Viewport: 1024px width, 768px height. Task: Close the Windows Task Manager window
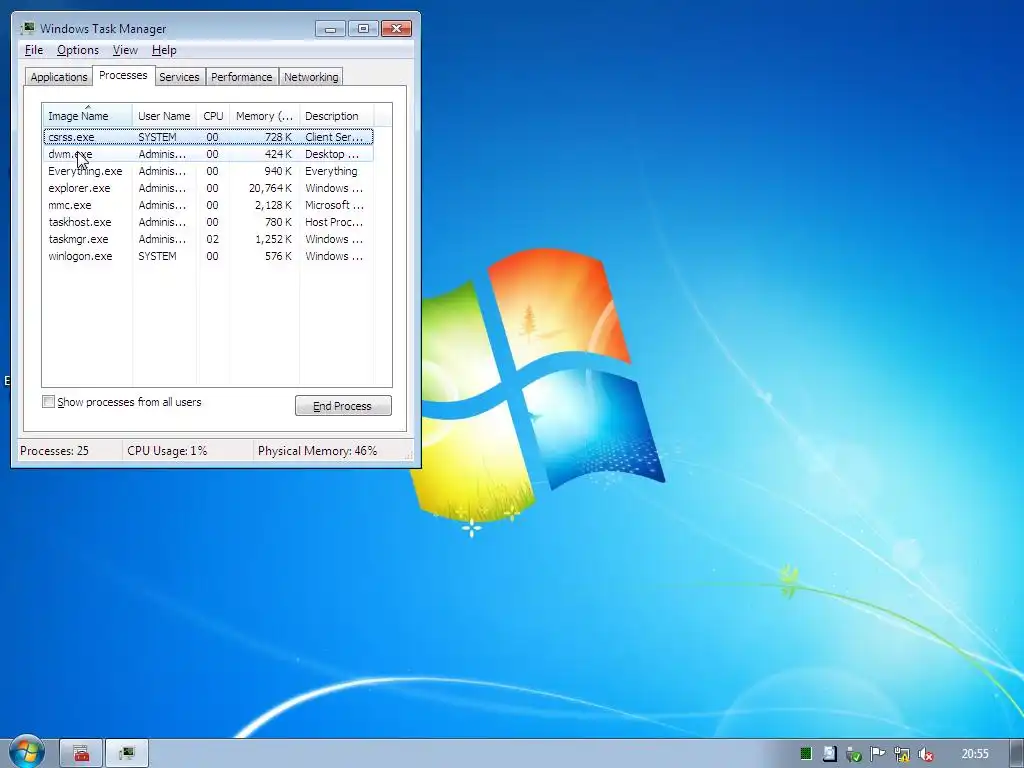396,29
